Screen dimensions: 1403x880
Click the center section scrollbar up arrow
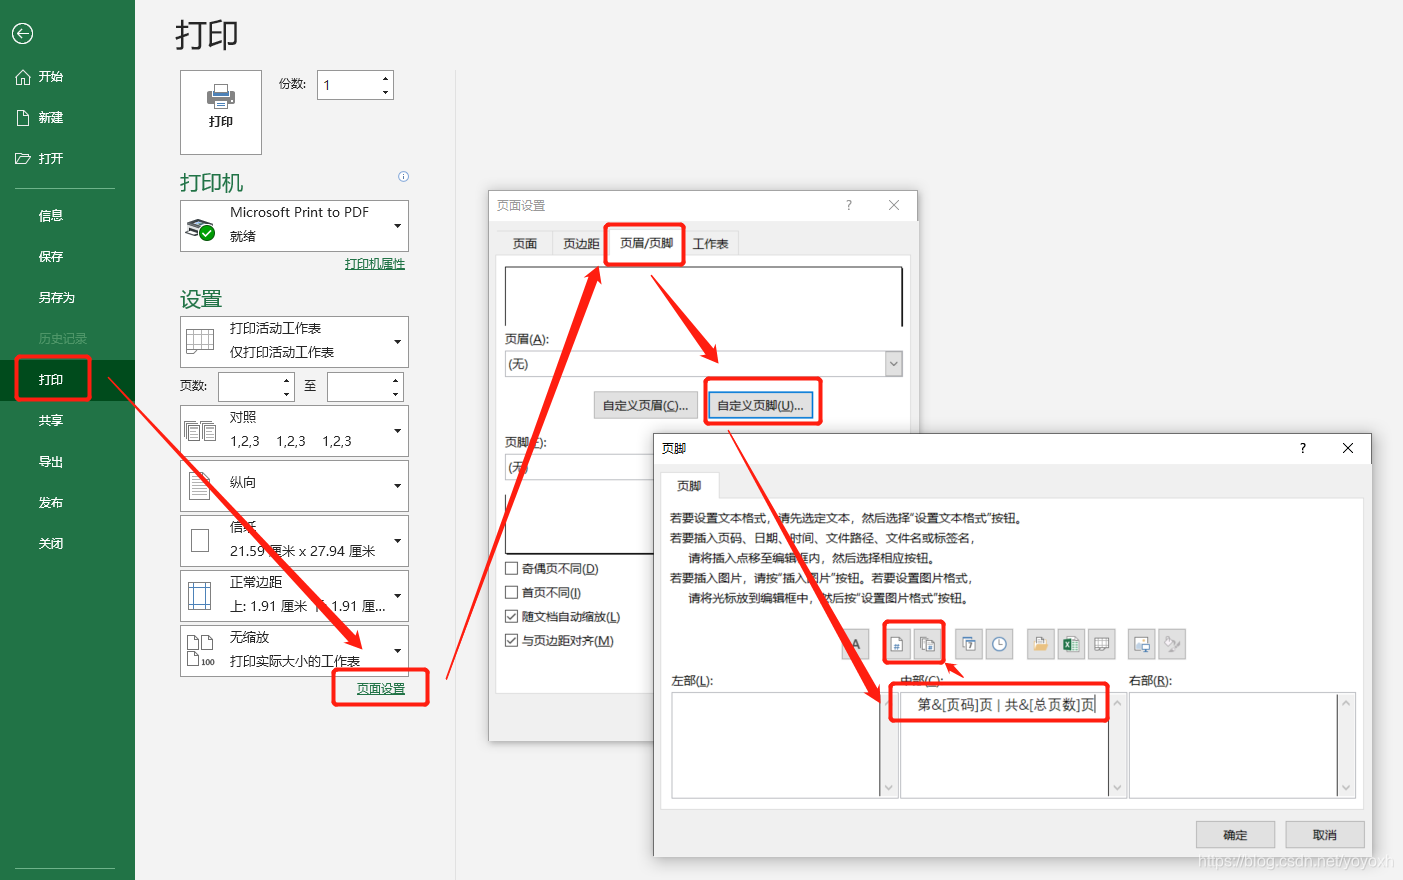tap(1118, 703)
